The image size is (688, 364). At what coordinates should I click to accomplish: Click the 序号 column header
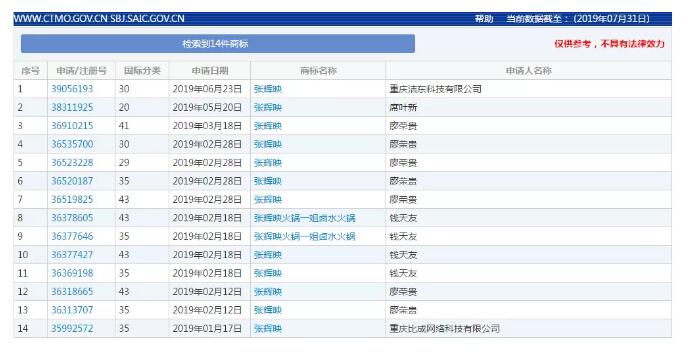click(x=30, y=71)
